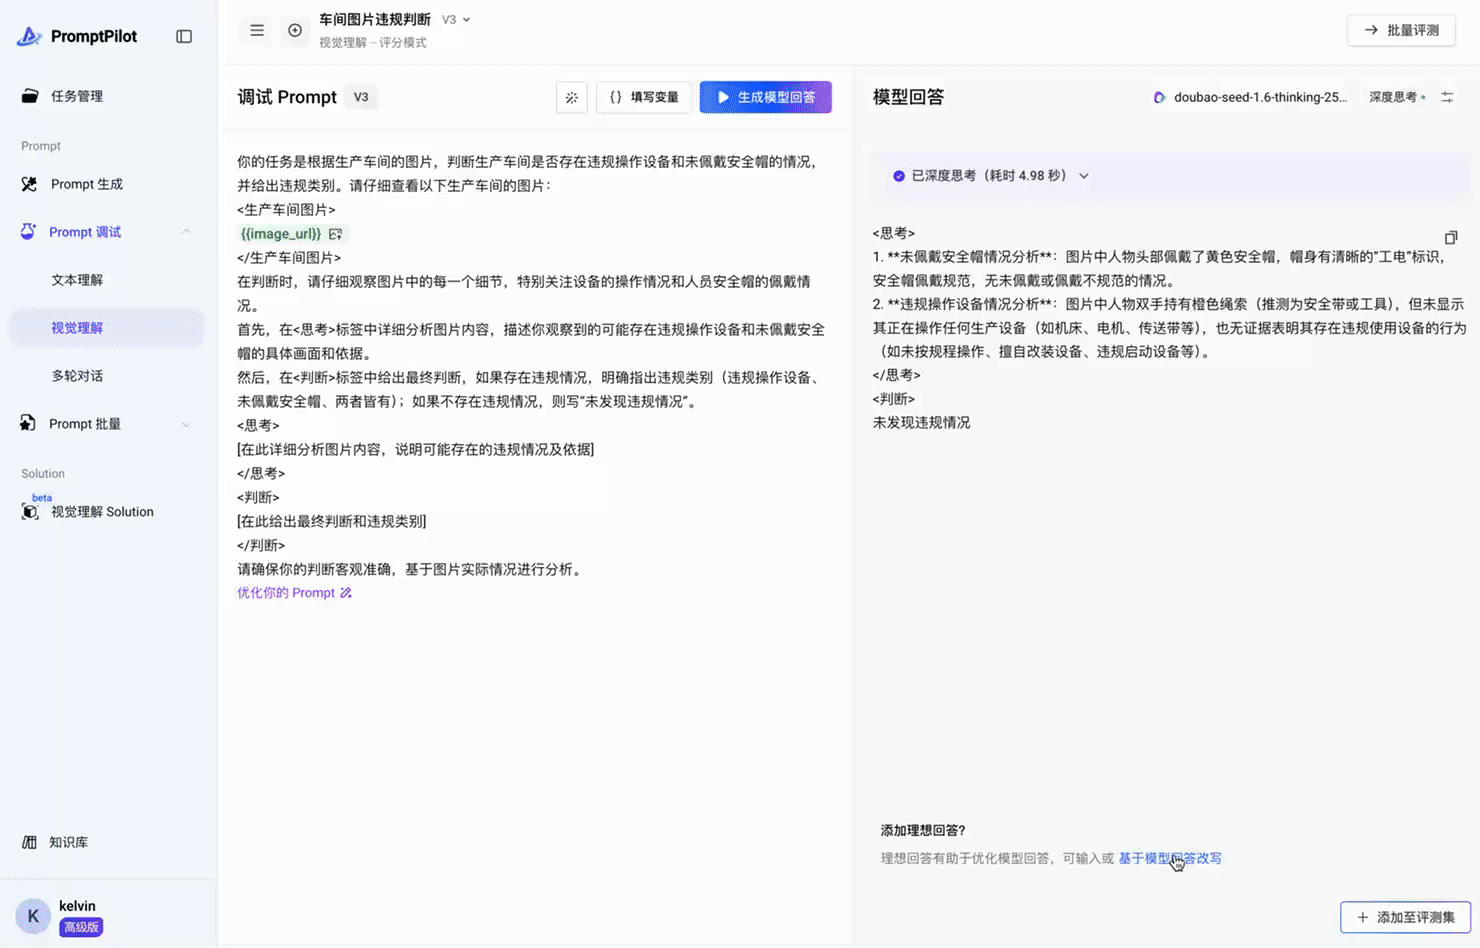Click the Prompt 调试 flask icon
The height and width of the screenshot is (948, 1480).
click(x=28, y=232)
